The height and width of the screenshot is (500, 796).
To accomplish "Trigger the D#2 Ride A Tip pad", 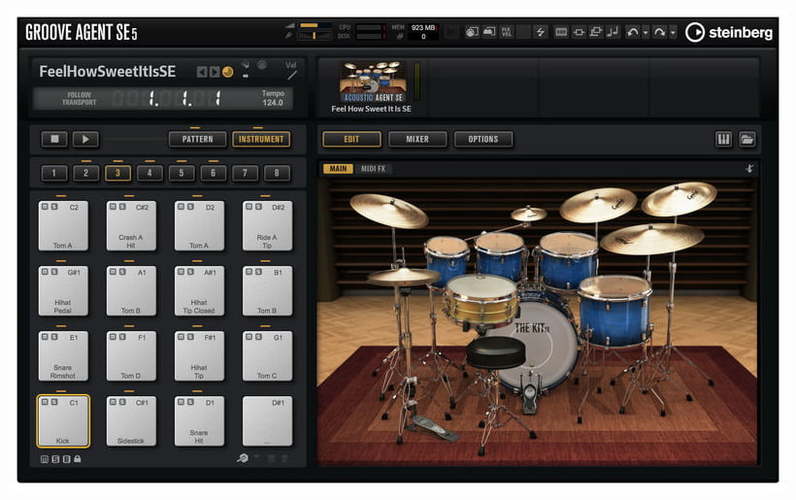I will [x=268, y=226].
